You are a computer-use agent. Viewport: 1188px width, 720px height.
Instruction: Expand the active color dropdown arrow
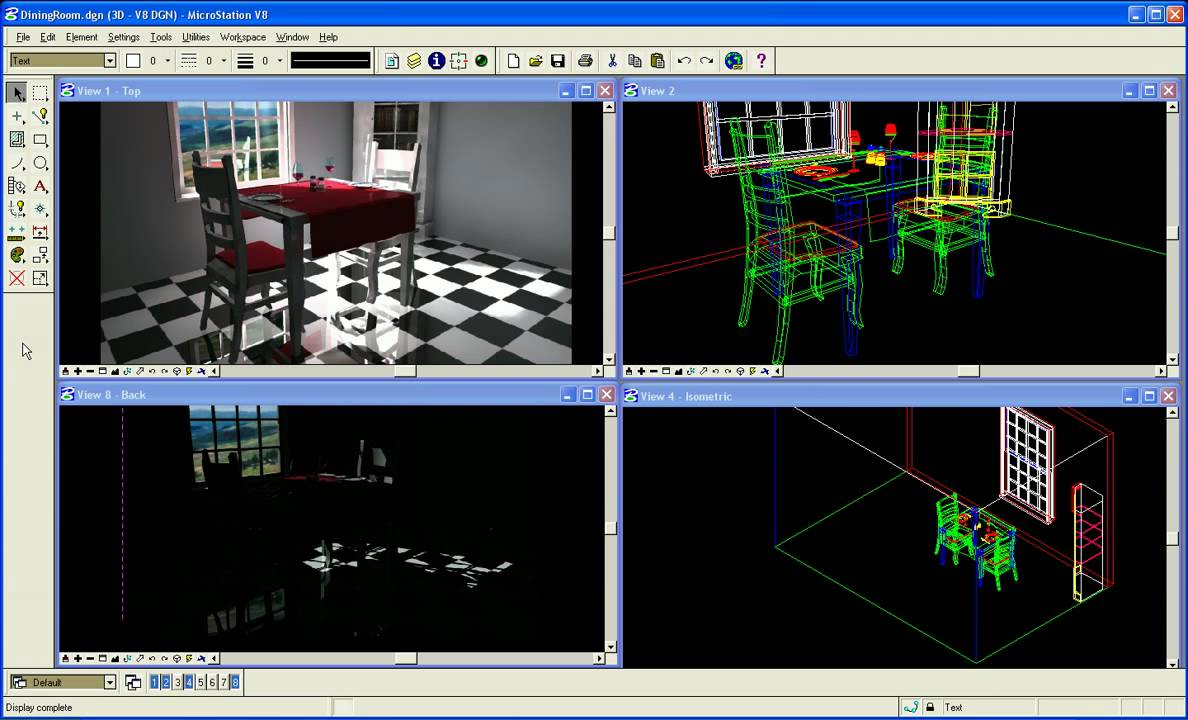coord(167,61)
